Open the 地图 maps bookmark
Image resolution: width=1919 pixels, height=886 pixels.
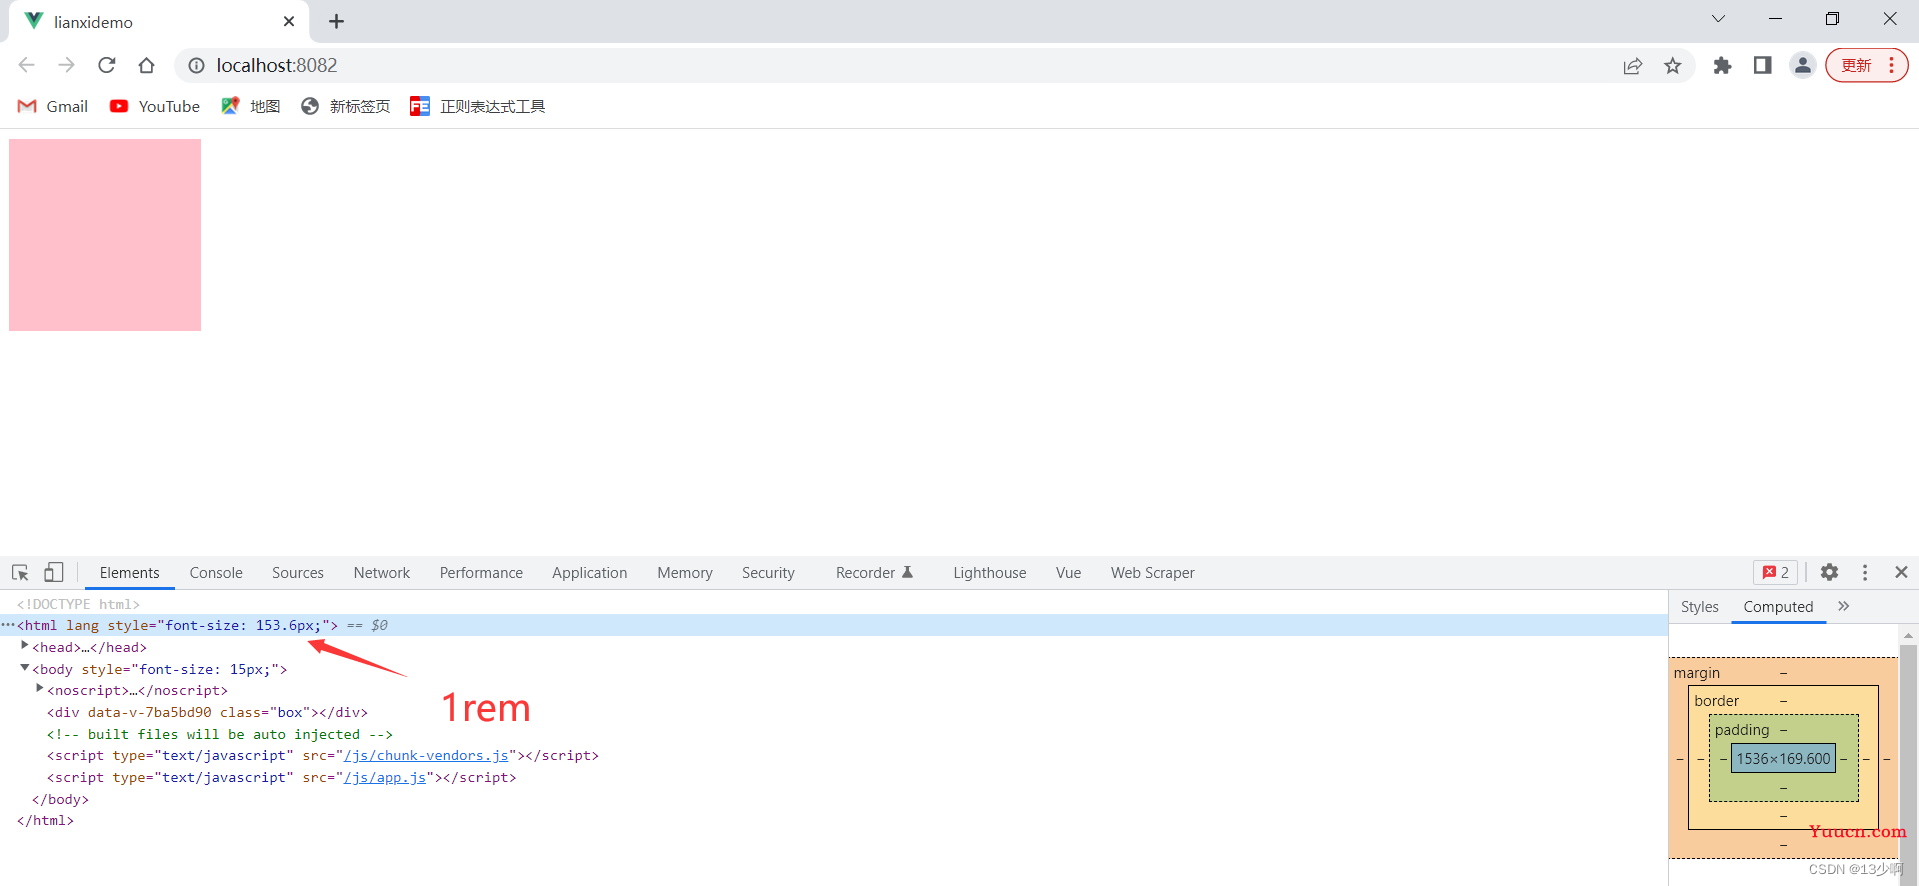(x=250, y=106)
